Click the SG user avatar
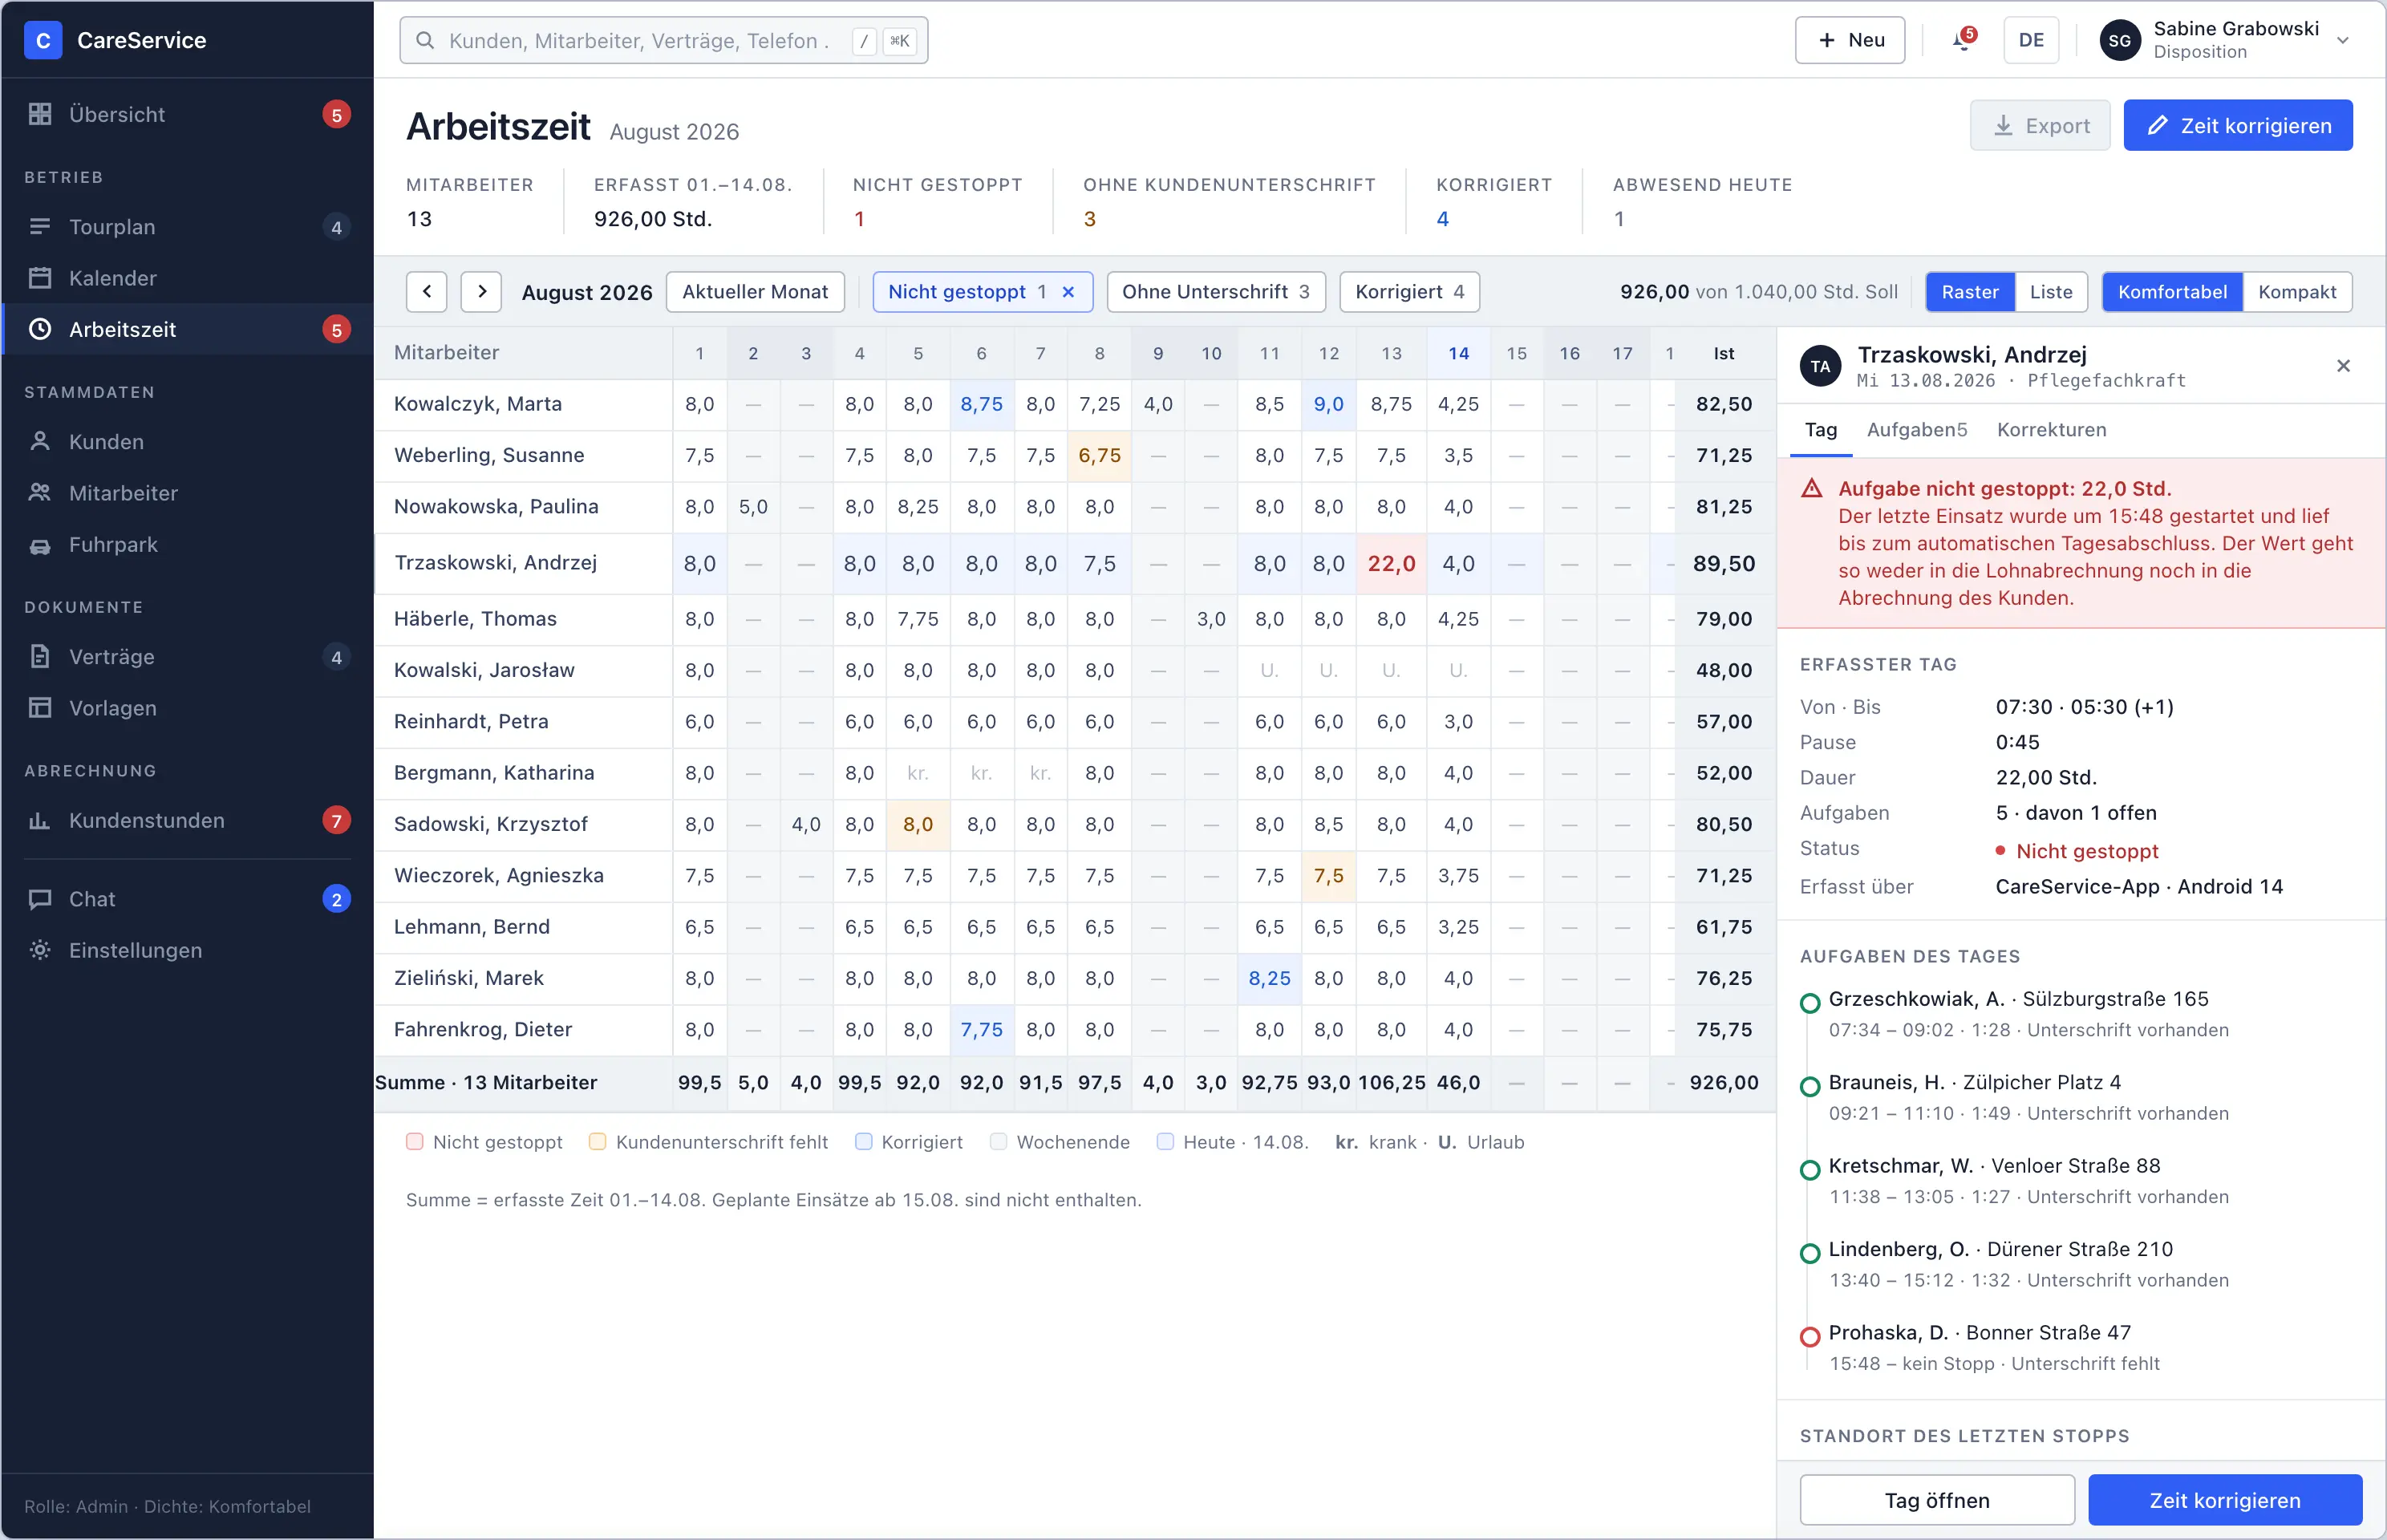2387x1540 pixels. coord(2120,40)
